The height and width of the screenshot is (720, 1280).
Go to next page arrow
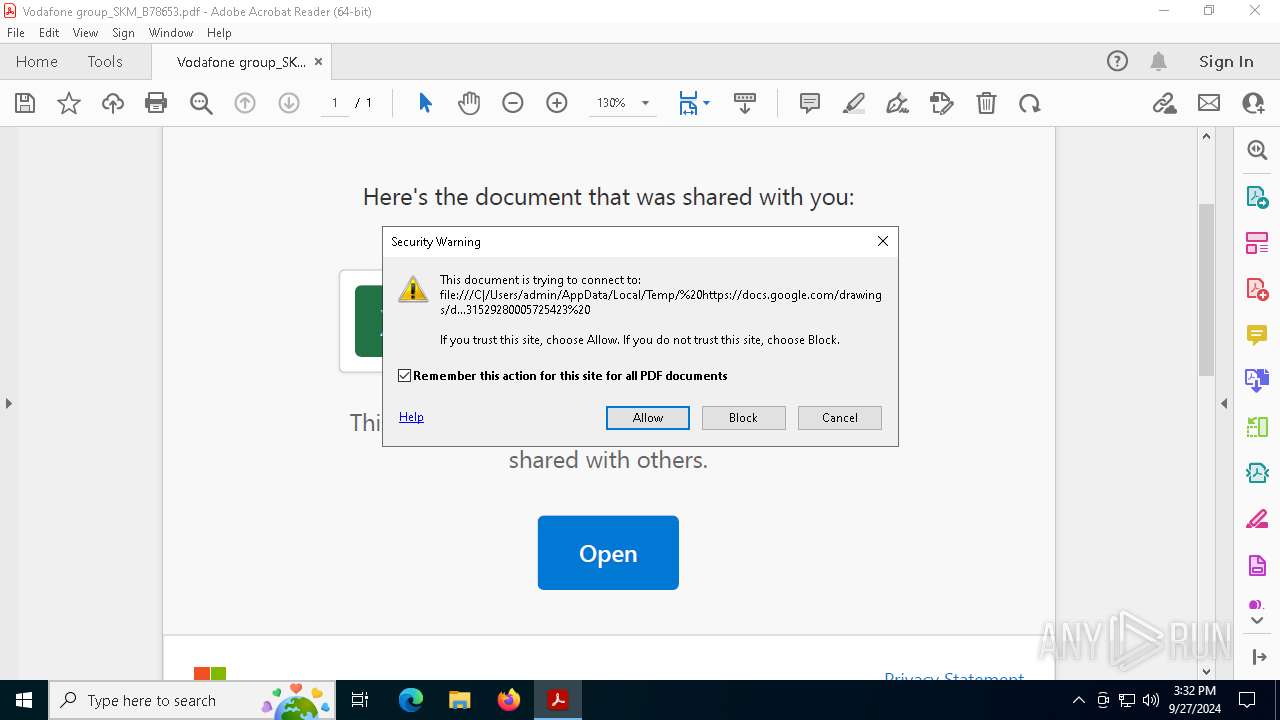pyautogui.click(x=289, y=103)
